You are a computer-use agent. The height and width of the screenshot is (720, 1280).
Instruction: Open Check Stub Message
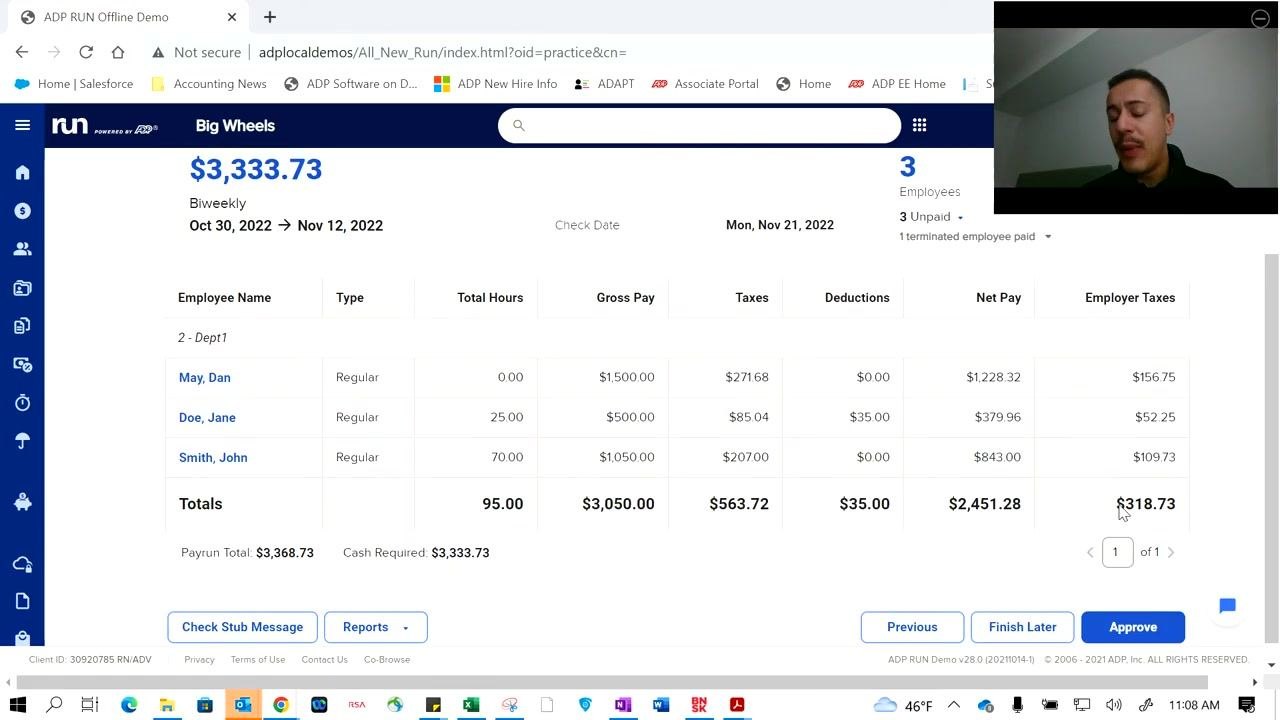(242, 627)
